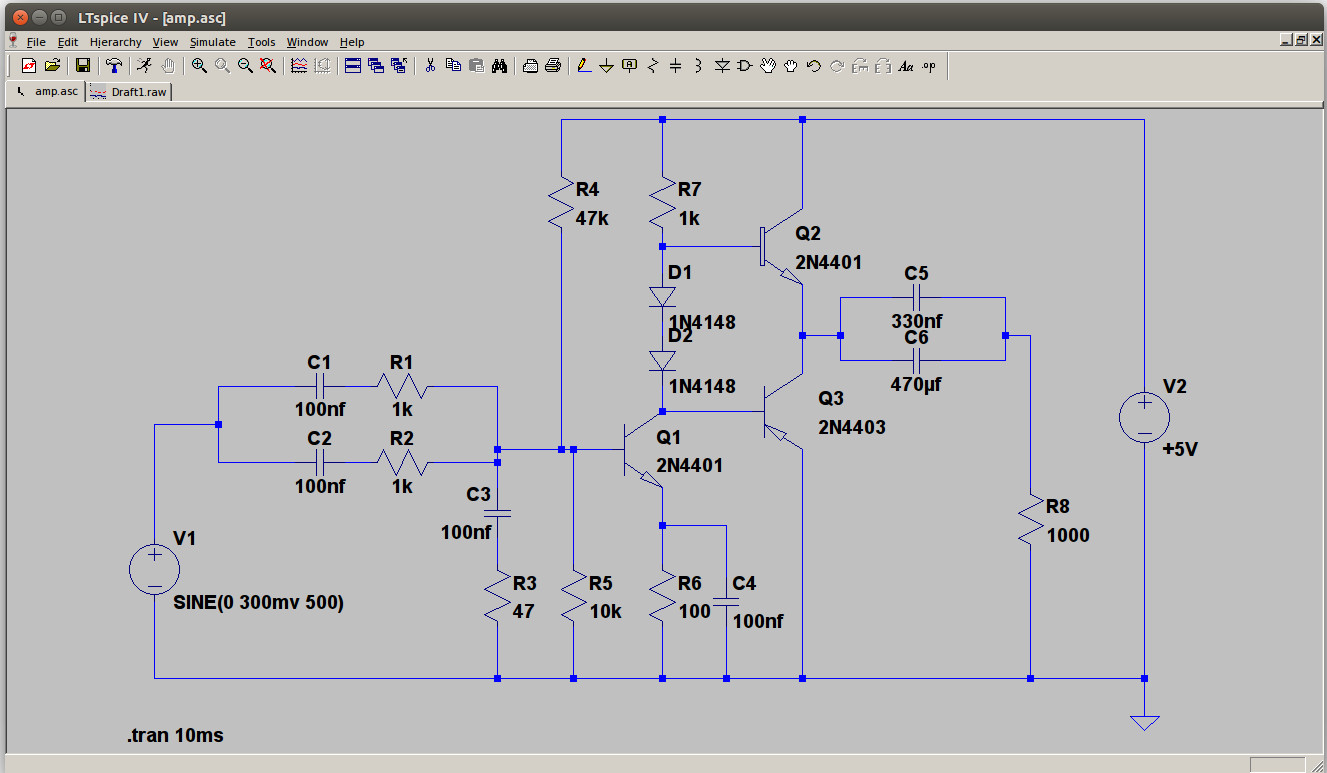The height and width of the screenshot is (773, 1327).
Task: Click the Save floppy disk icon
Action: (83, 66)
